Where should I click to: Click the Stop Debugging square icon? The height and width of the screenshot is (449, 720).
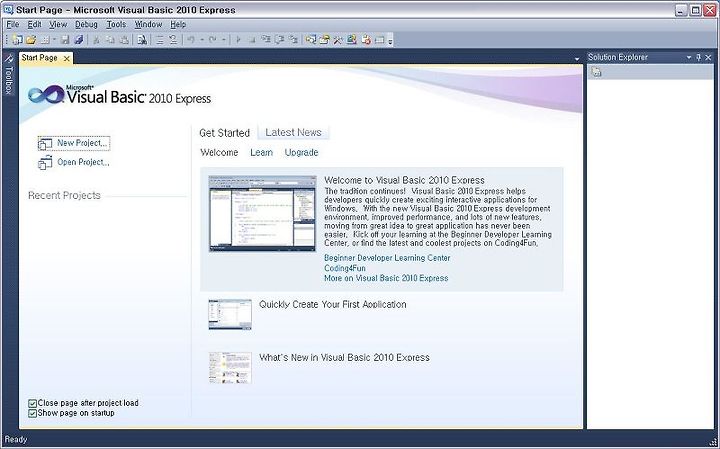pos(252,40)
